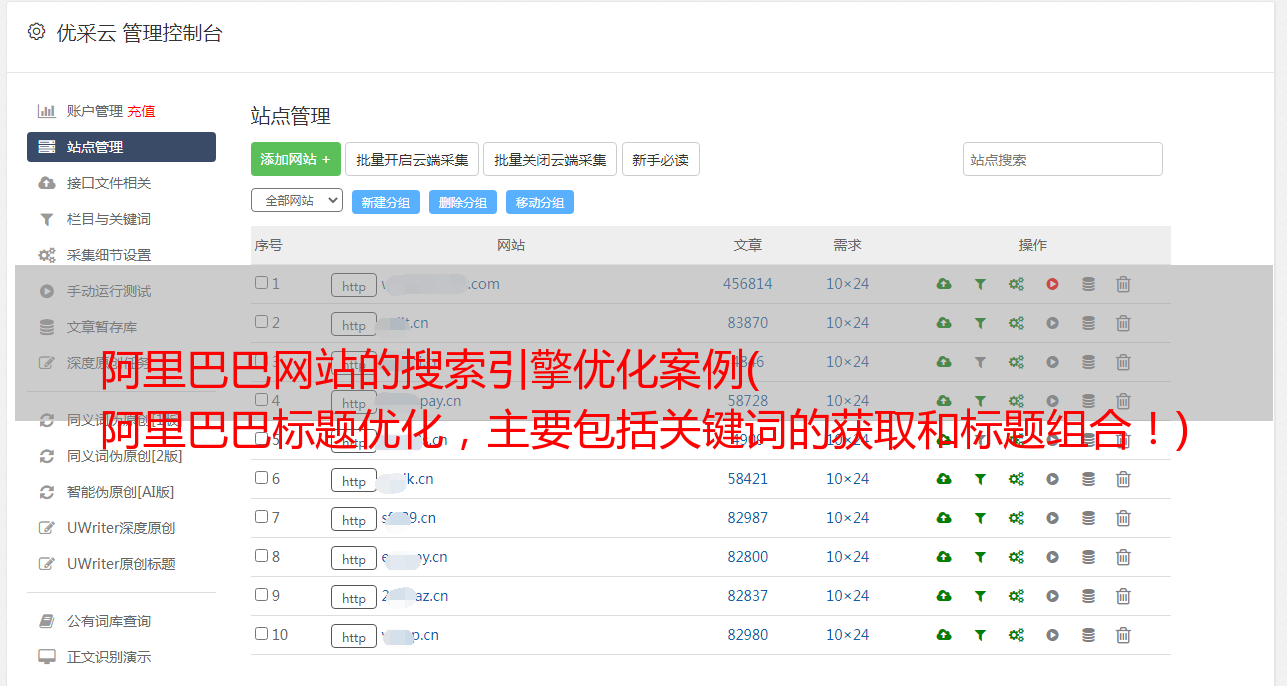
Task: Click the trash icon in row 9
Action: point(1123,596)
